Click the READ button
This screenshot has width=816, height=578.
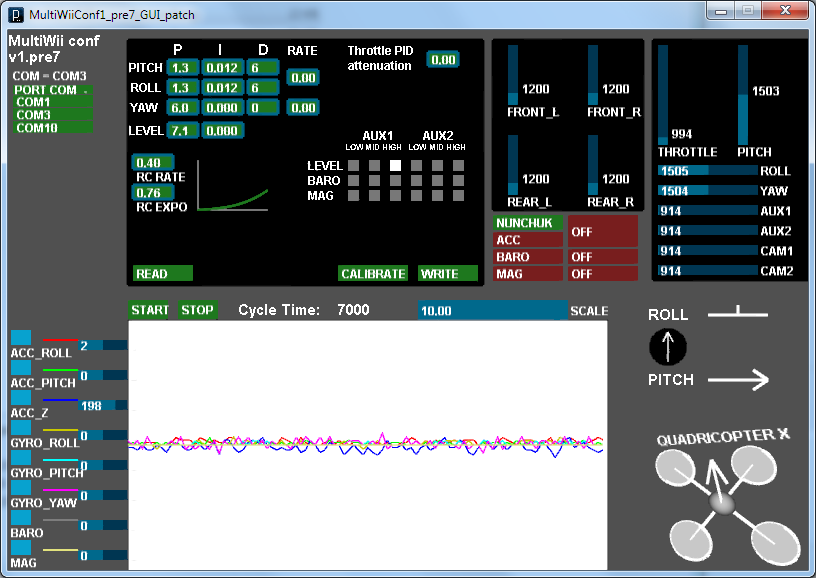point(163,273)
